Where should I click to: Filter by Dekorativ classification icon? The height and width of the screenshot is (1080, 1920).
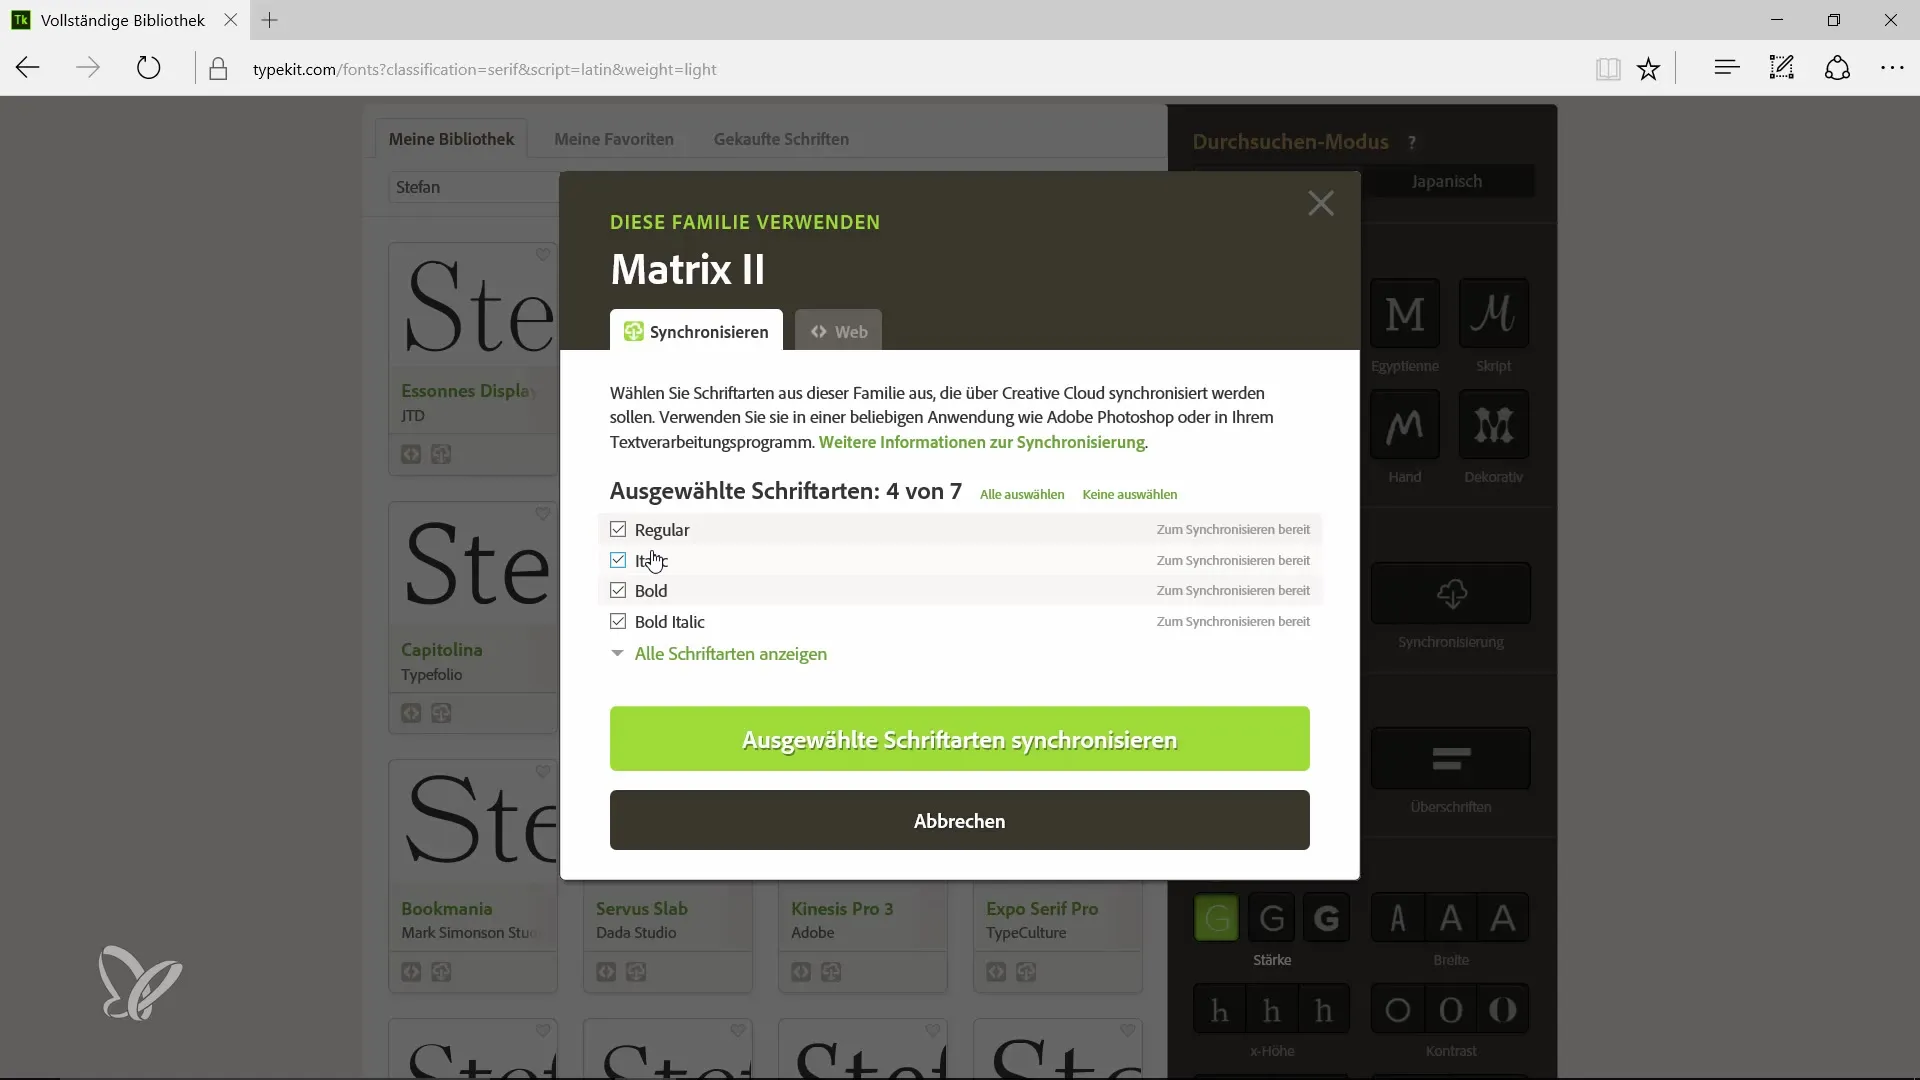(1494, 425)
